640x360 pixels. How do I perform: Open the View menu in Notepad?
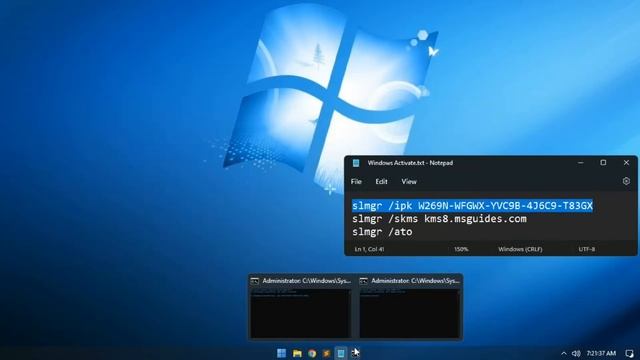[409, 182]
